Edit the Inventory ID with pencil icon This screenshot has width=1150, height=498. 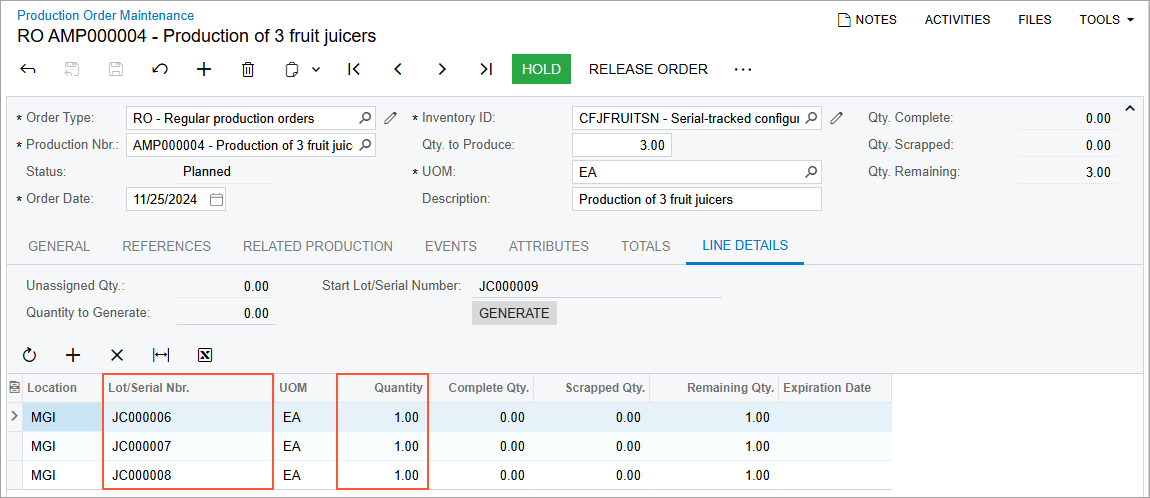click(x=837, y=118)
